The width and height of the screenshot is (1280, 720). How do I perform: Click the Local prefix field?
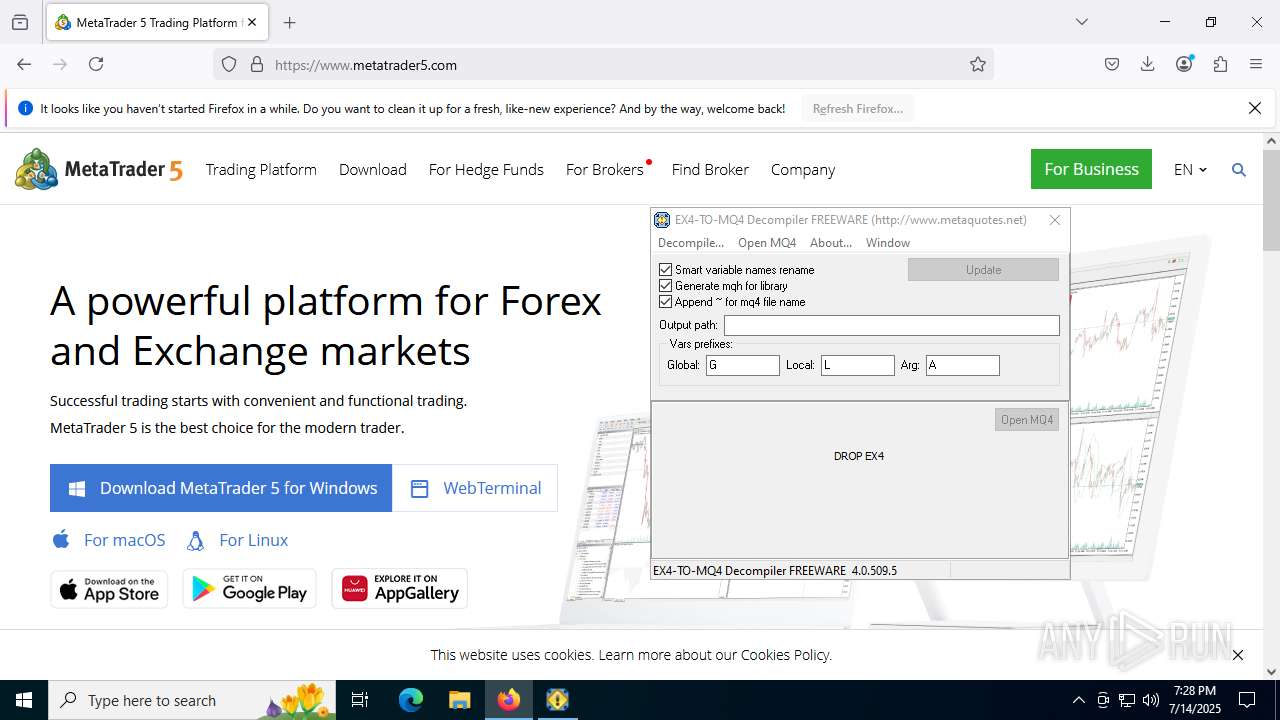pos(858,365)
